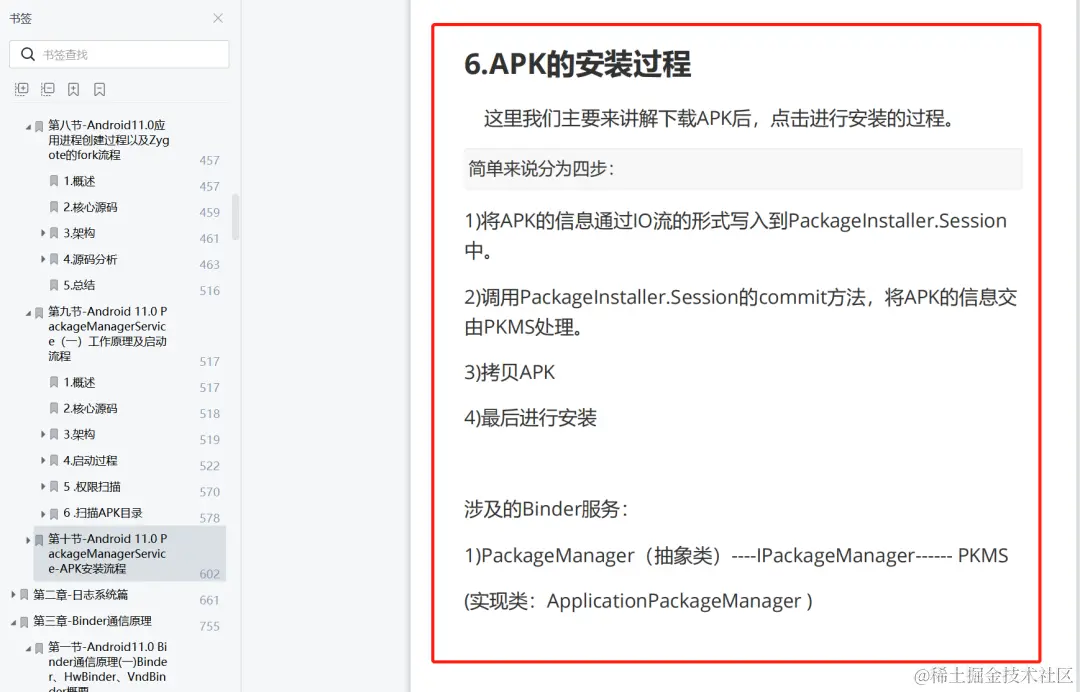
Task: Expand 3.架构 on page 519
Action: (x=43, y=434)
